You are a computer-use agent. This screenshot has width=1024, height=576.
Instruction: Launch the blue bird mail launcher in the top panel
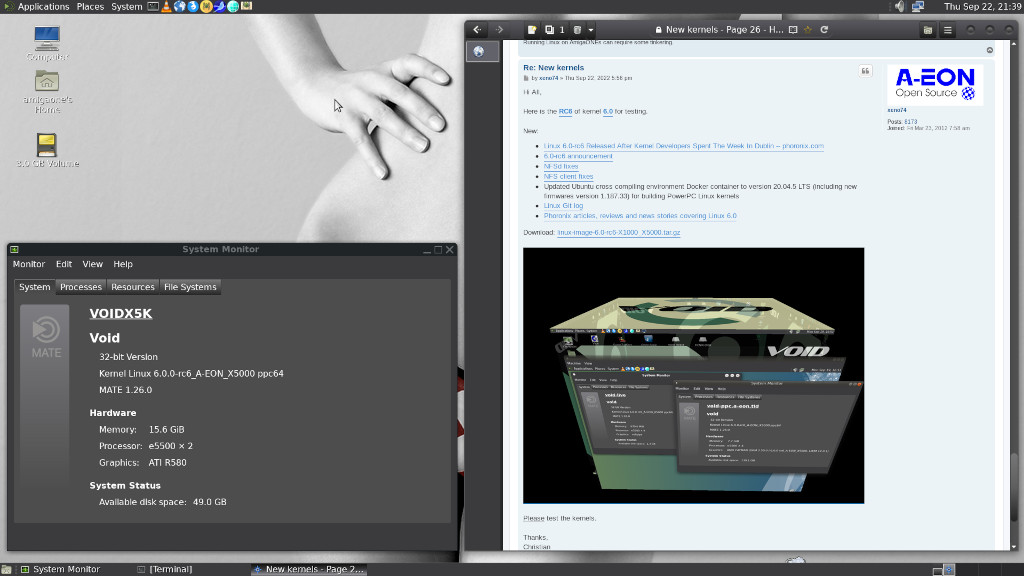219,7
